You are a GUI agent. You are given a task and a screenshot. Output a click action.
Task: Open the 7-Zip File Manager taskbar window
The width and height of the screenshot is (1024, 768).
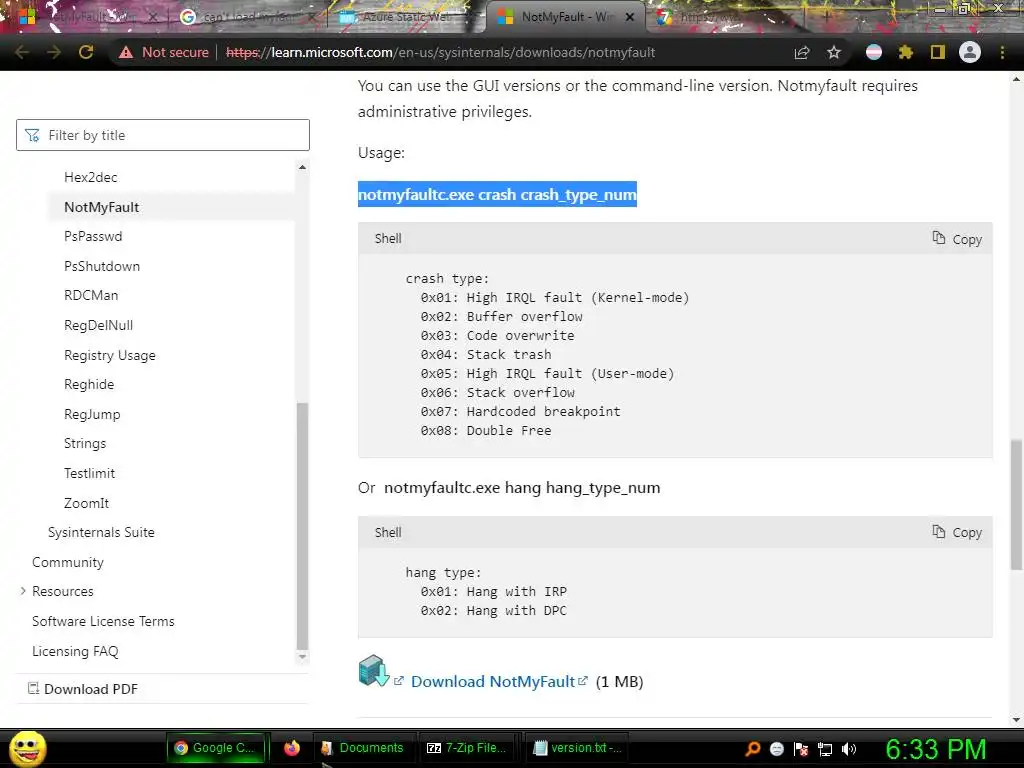466,748
